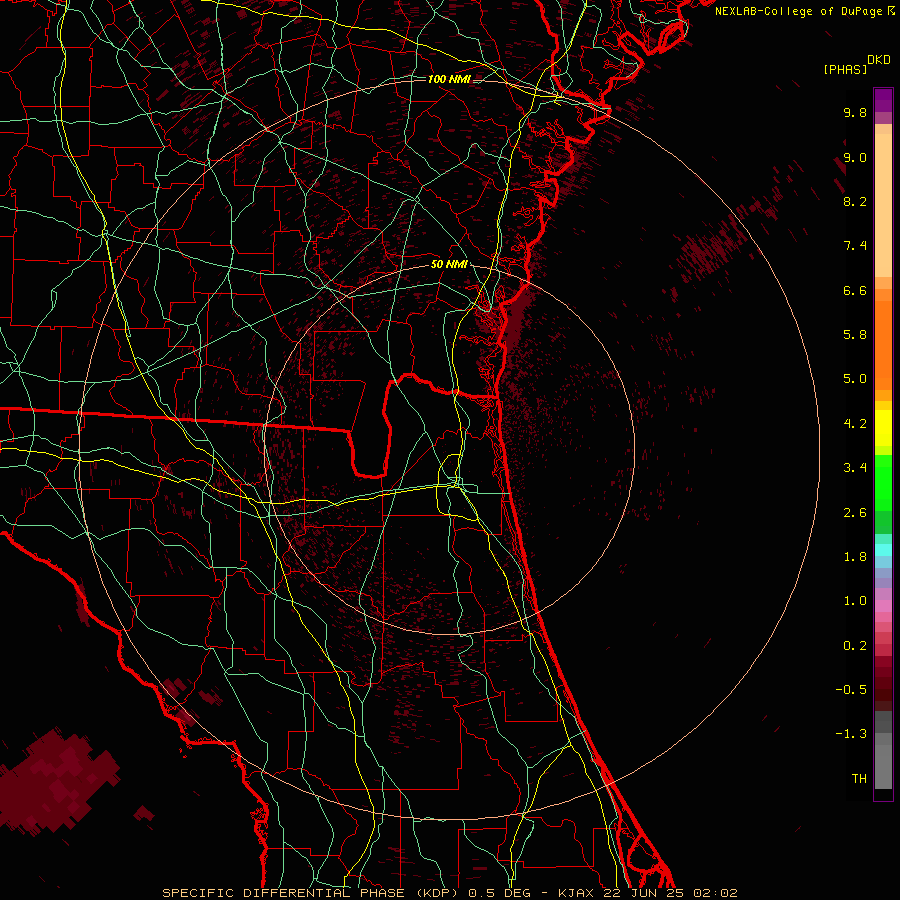
Task: Click the '0.5 DEG' elevation text in the caption
Action: [x=498, y=893]
